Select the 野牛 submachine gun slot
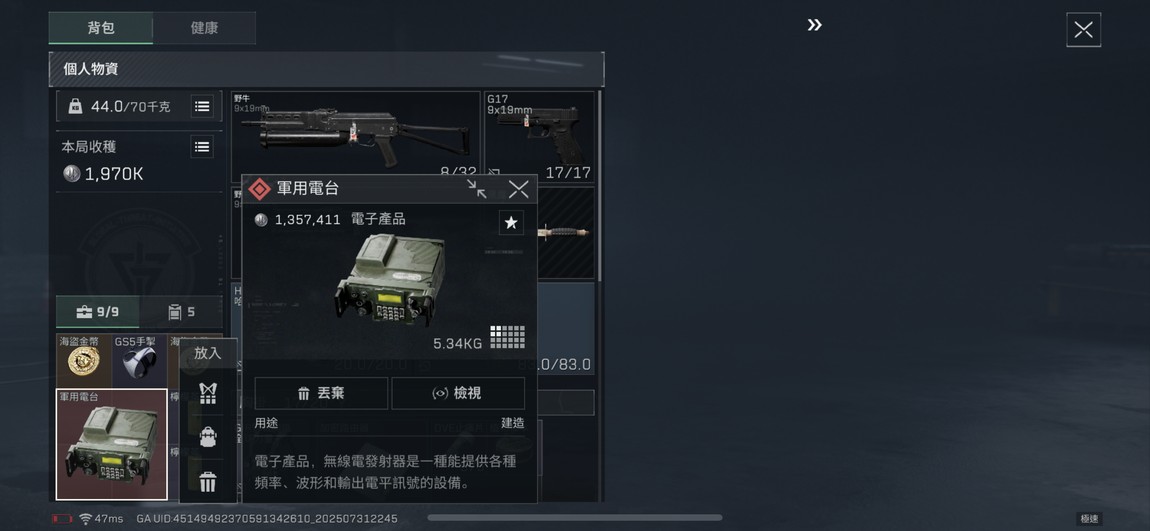The width and height of the screenshot is (1150, 531). click(356, 136)
